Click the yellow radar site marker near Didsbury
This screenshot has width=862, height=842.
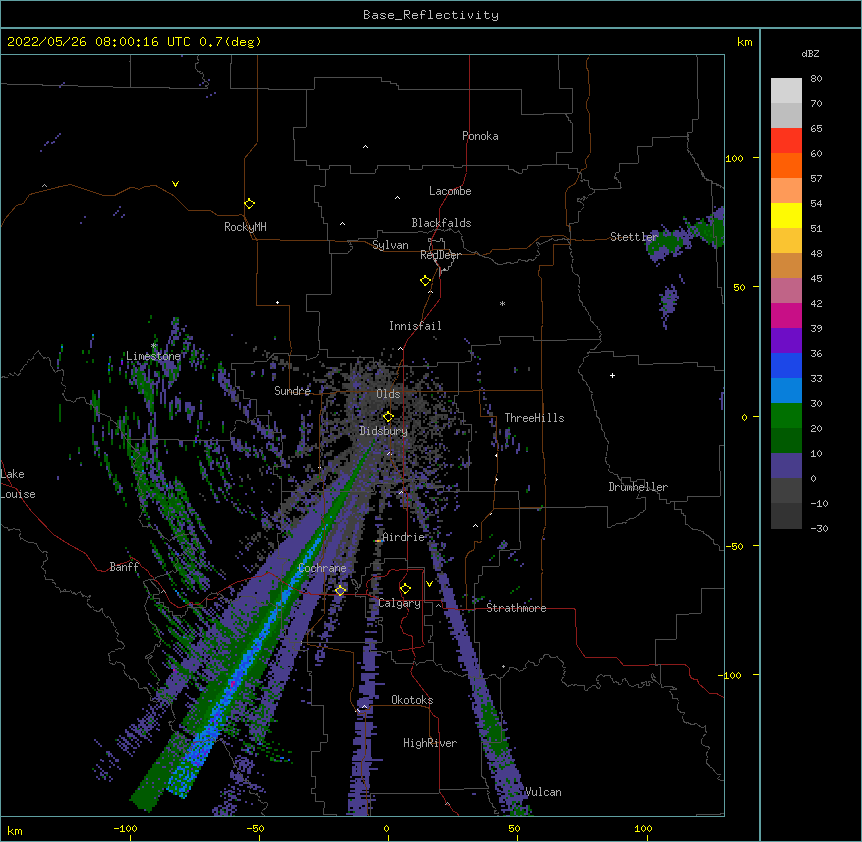[x=388, y=417]
